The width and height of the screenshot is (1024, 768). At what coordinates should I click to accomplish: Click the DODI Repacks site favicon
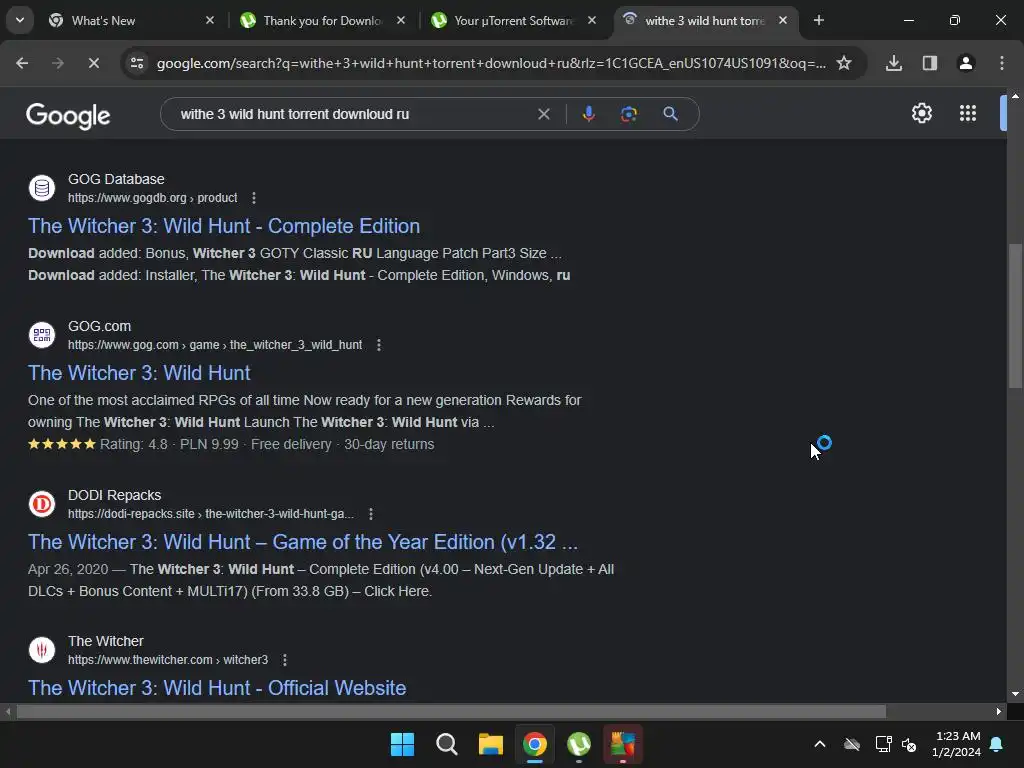(x=42, y=504)
